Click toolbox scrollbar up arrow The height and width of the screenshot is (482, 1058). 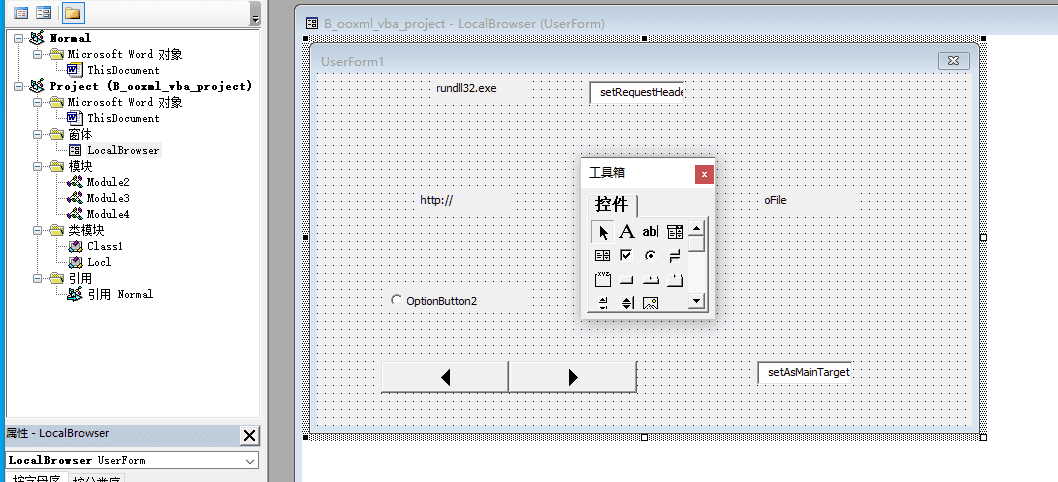pyautogui.click(x=696, y=228)
